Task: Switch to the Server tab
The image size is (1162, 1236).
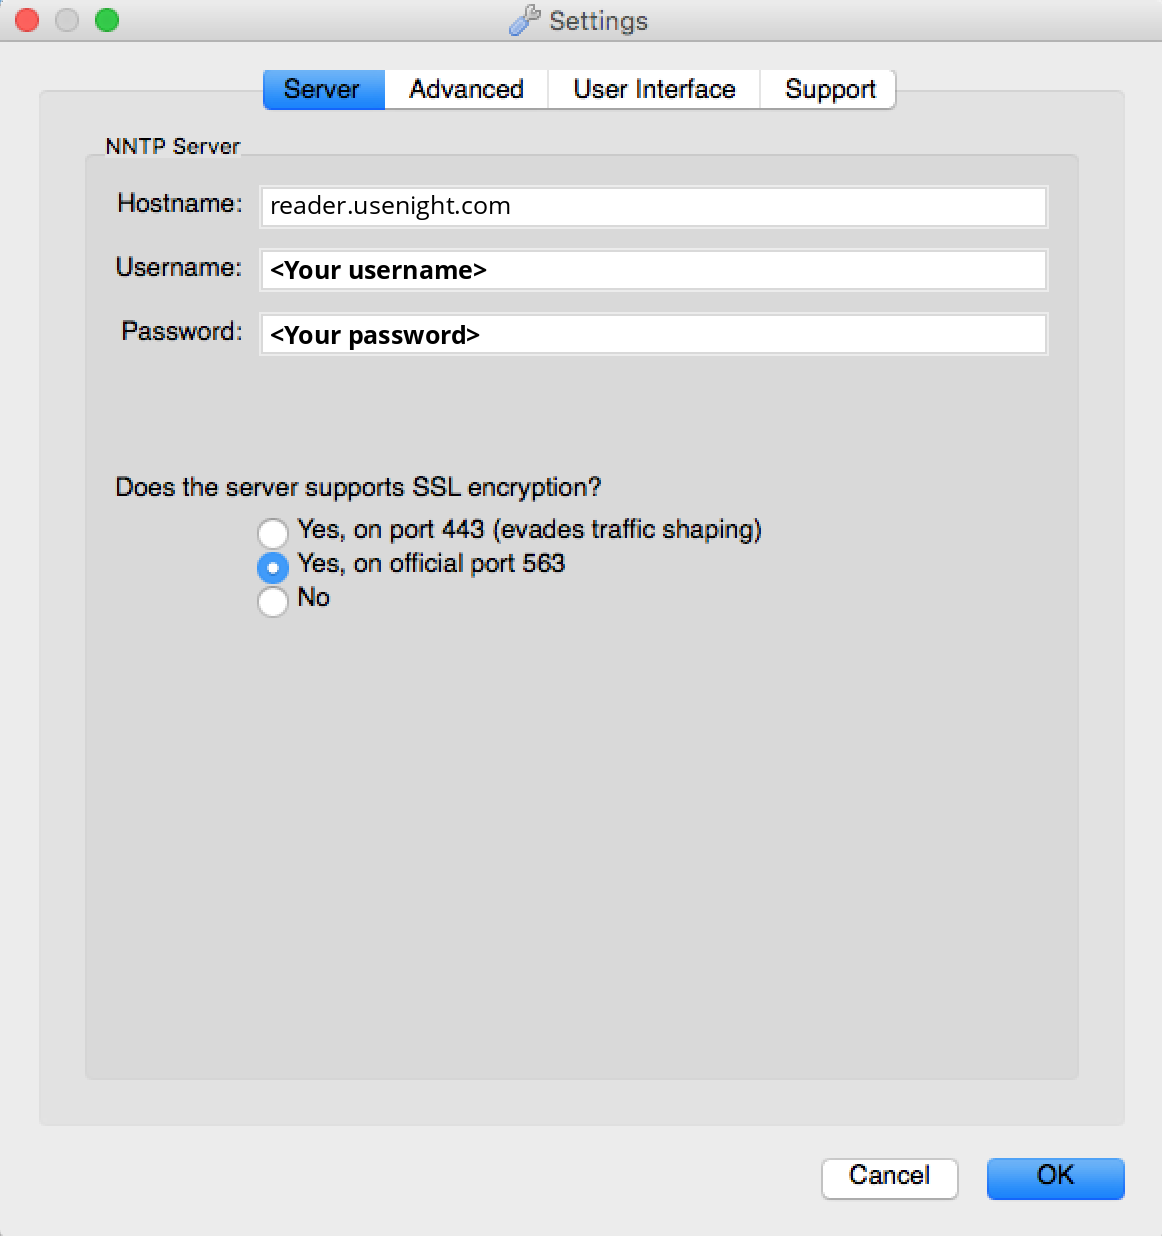Action: coord(324,89)
